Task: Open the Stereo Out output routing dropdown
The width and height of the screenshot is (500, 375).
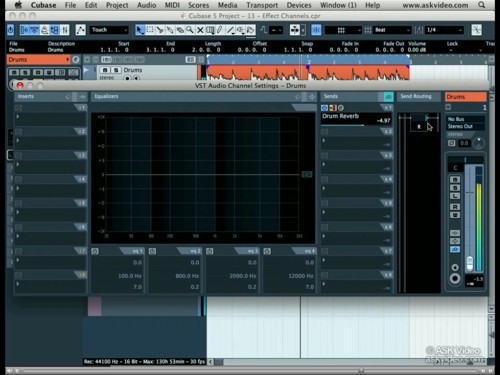Action: click(465, 126)
